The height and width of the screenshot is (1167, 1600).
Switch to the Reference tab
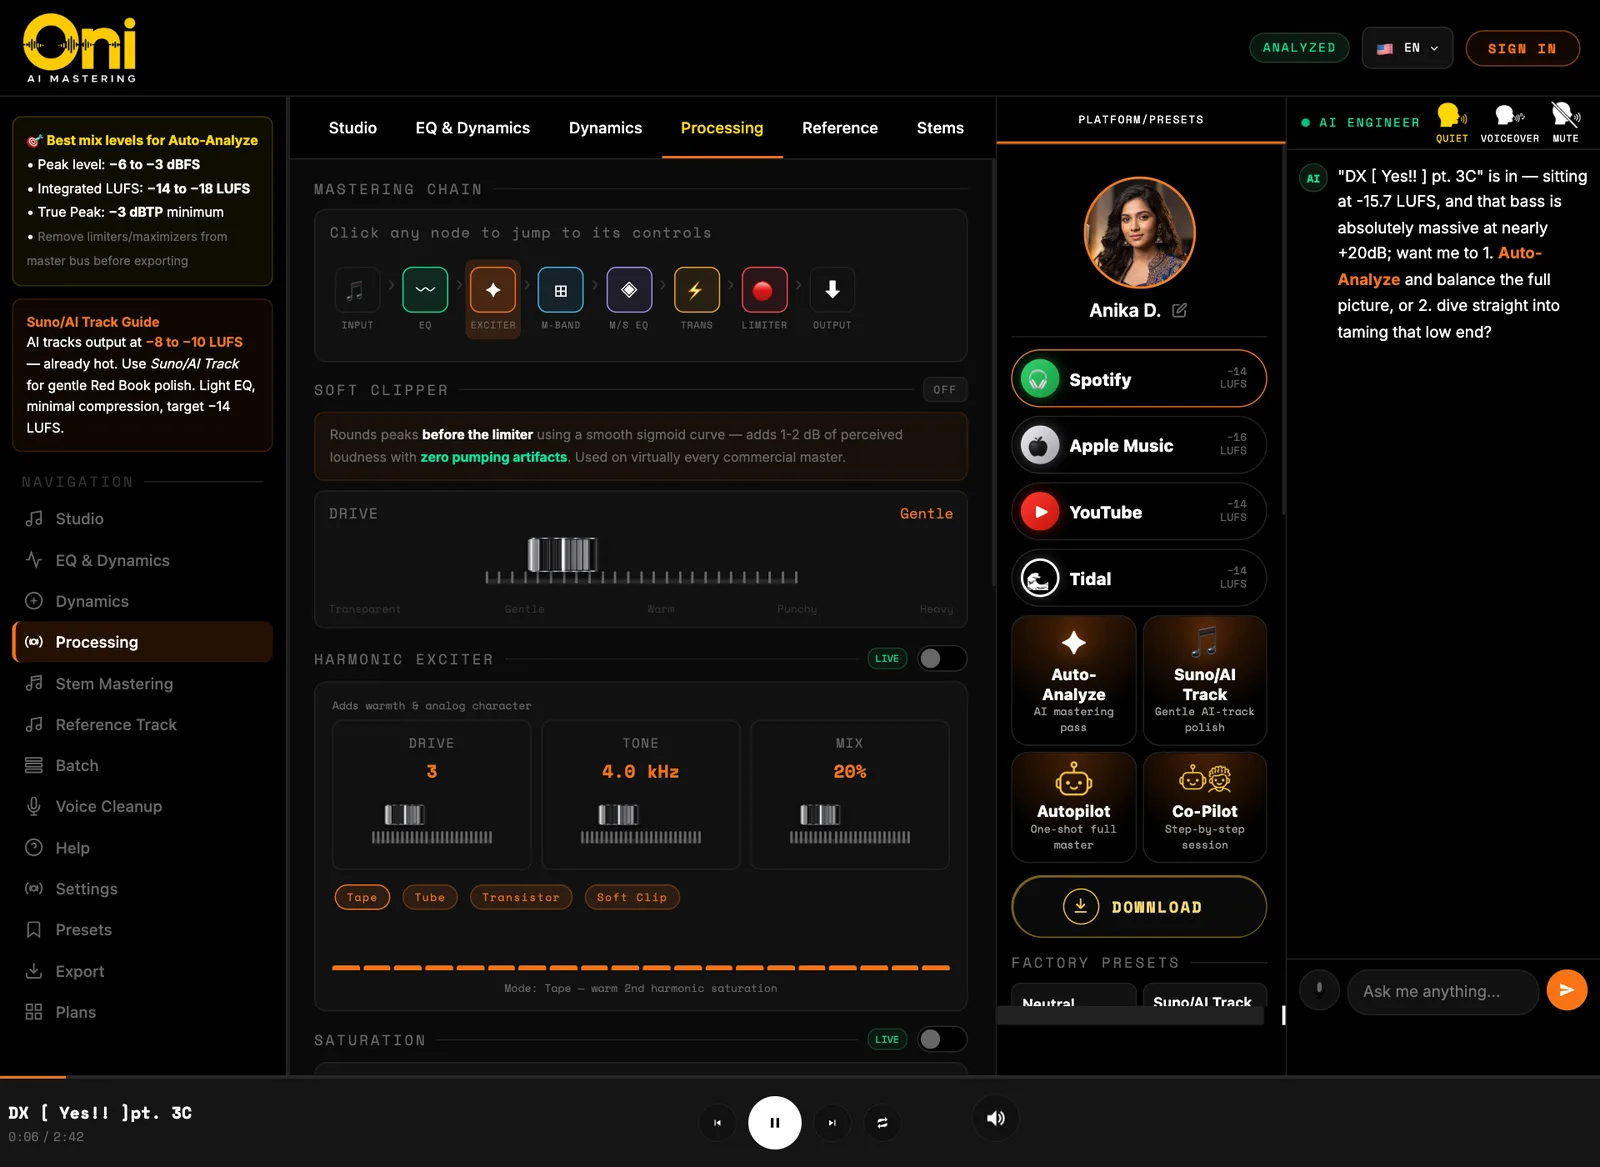[x=840, y=128]
